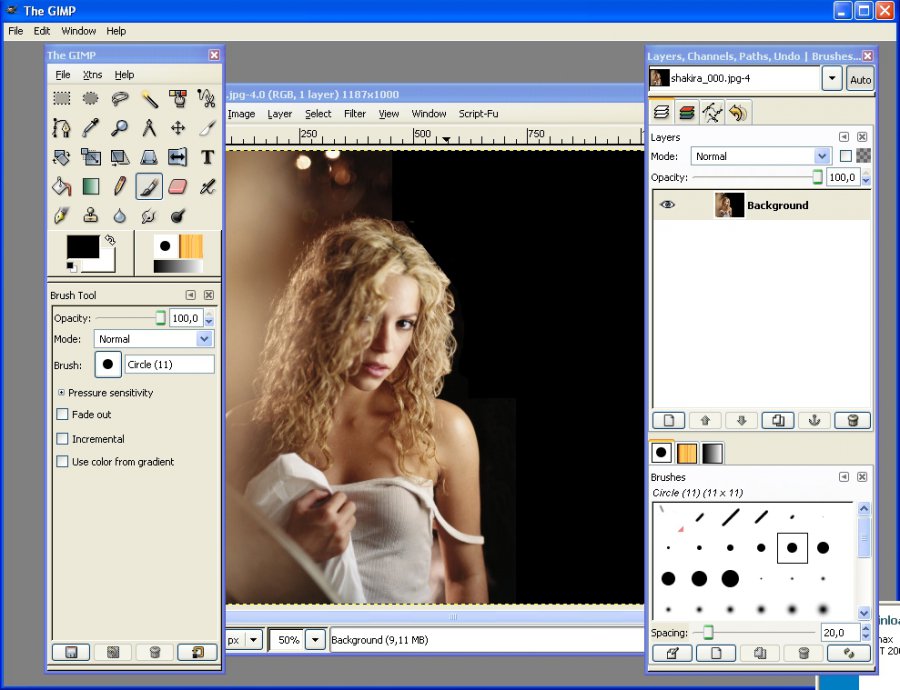Open Layers panel menu arrow

(x=844, y=137)
